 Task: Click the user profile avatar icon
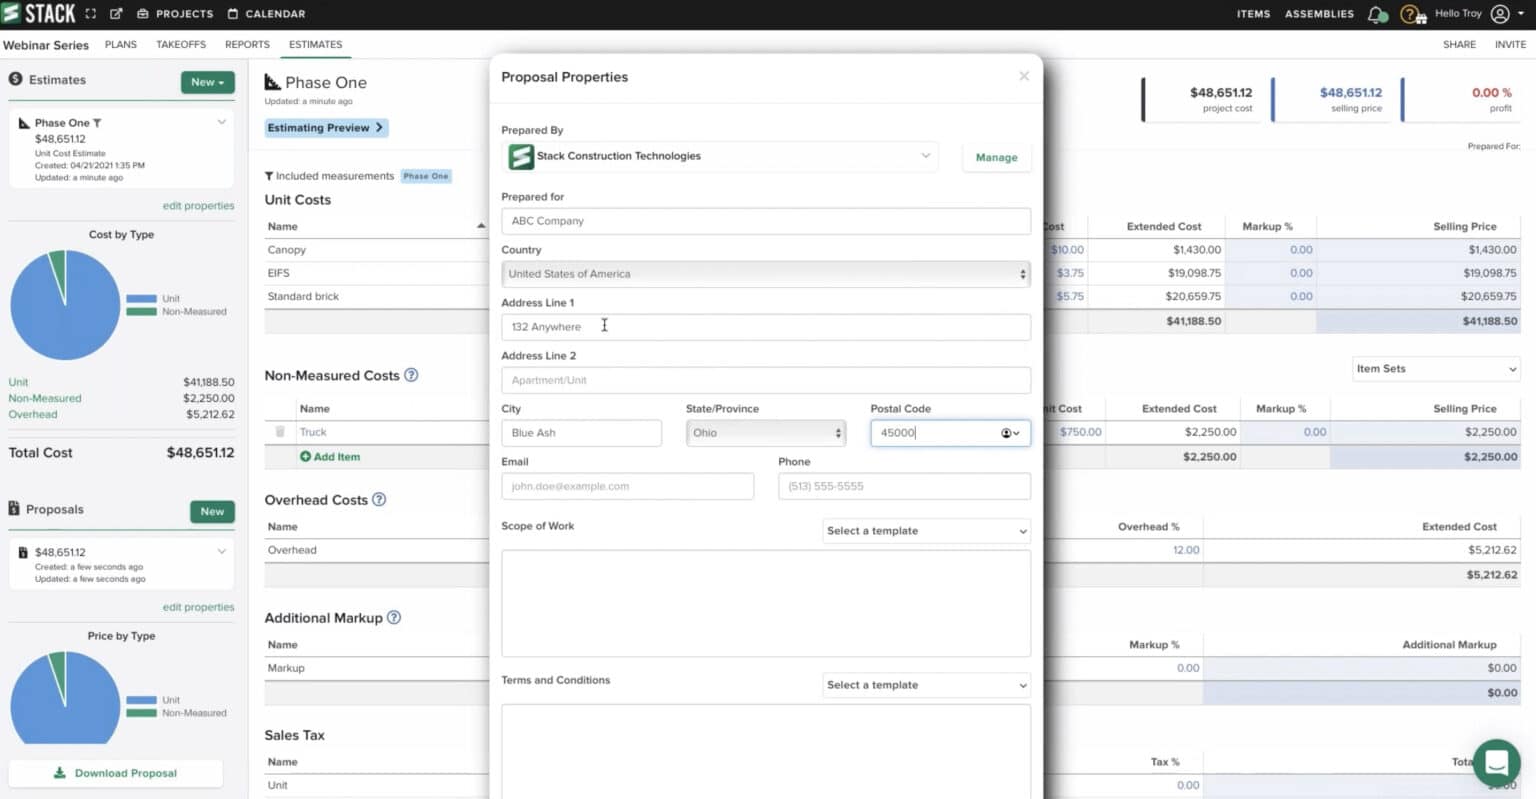click(1500, 14)
